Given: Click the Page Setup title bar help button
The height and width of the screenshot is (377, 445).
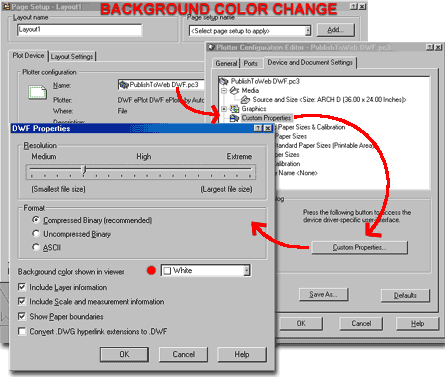Looking at the screenshot, I should [354, 6].
